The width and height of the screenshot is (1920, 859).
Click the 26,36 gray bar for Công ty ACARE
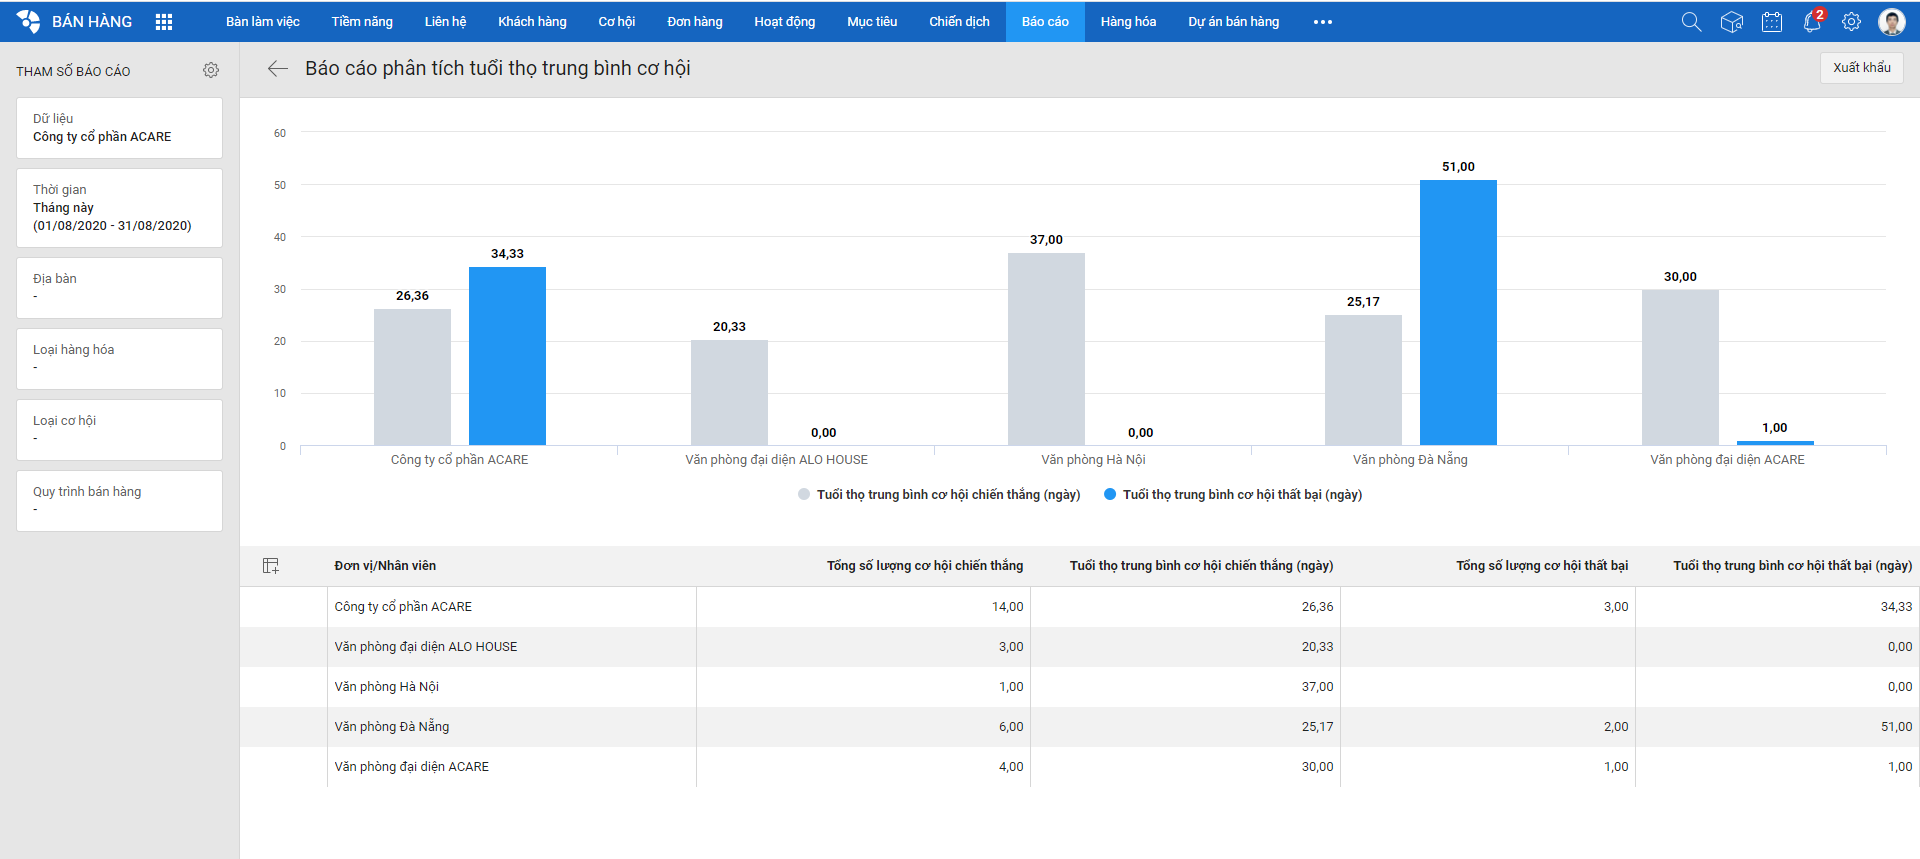412,377
